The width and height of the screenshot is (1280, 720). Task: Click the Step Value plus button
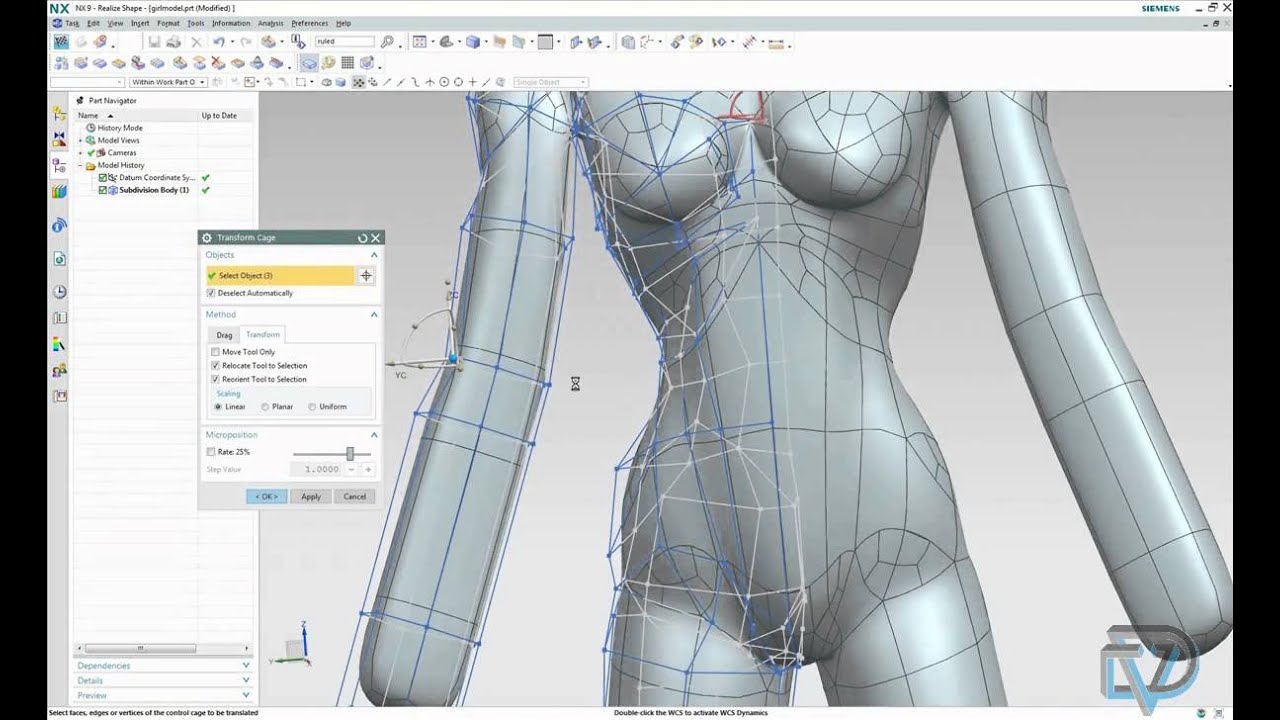pos(368,469)
